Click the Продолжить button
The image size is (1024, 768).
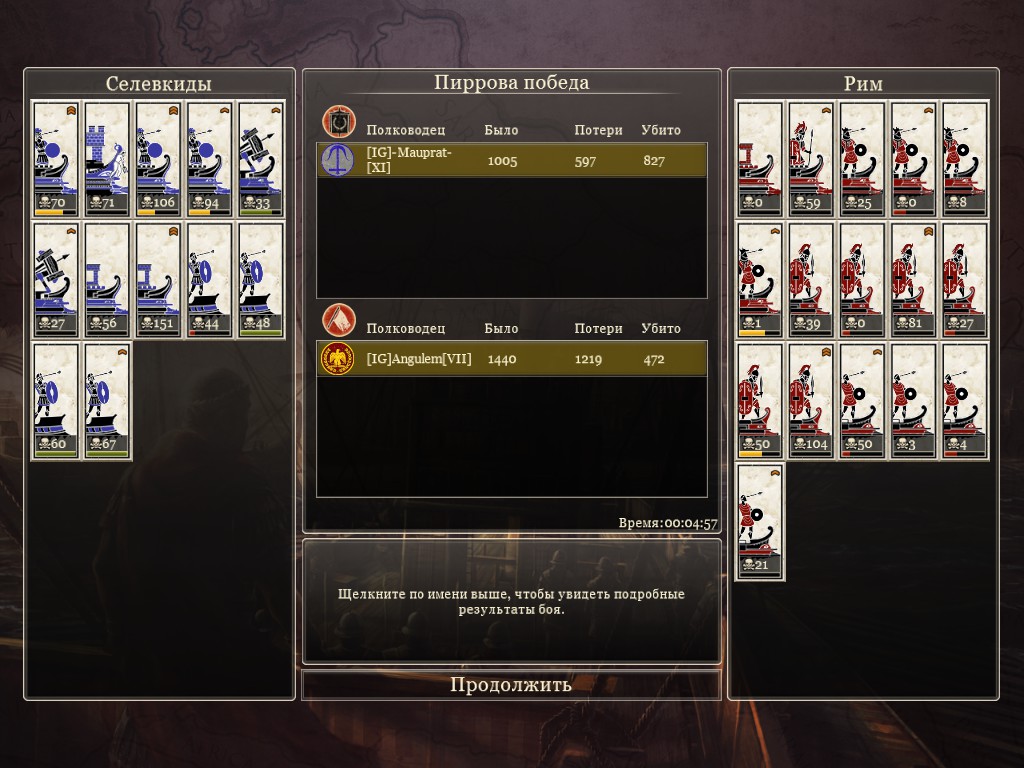coord(511,684)
